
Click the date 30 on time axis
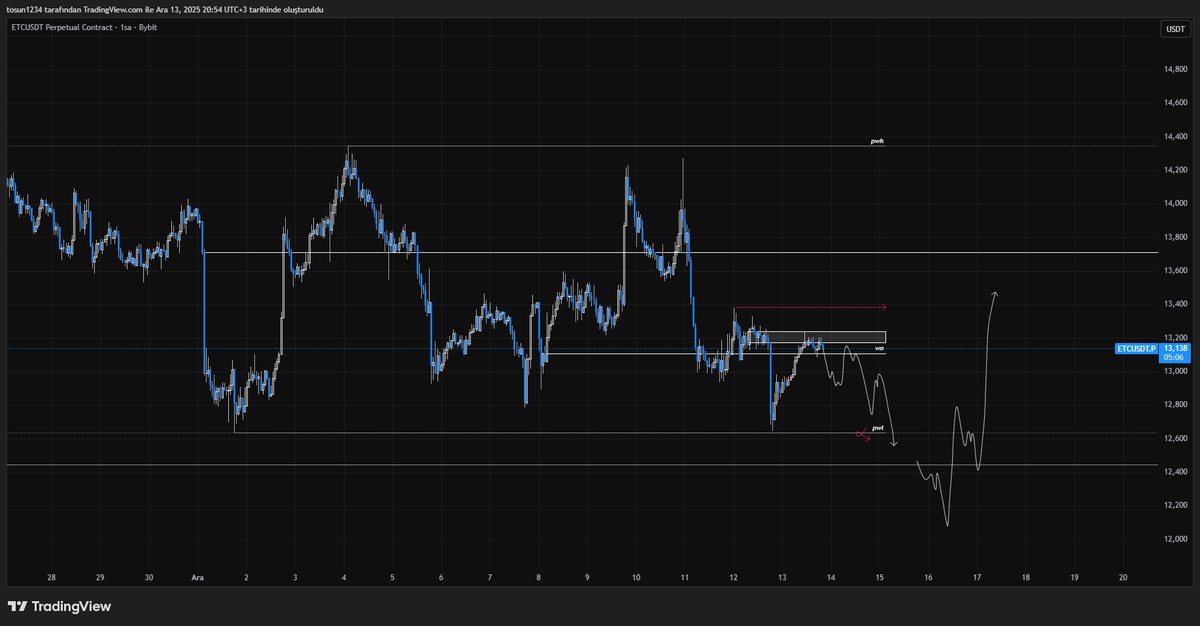[149, 577]
